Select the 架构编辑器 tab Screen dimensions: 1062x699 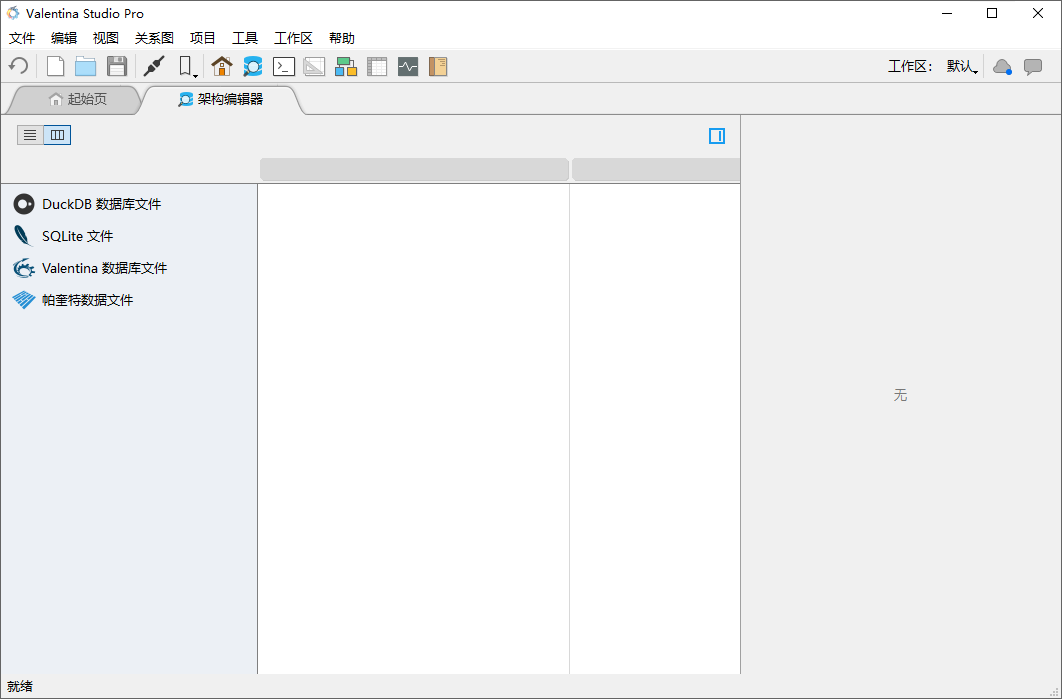pyautogui.click(x=221, y=100)
